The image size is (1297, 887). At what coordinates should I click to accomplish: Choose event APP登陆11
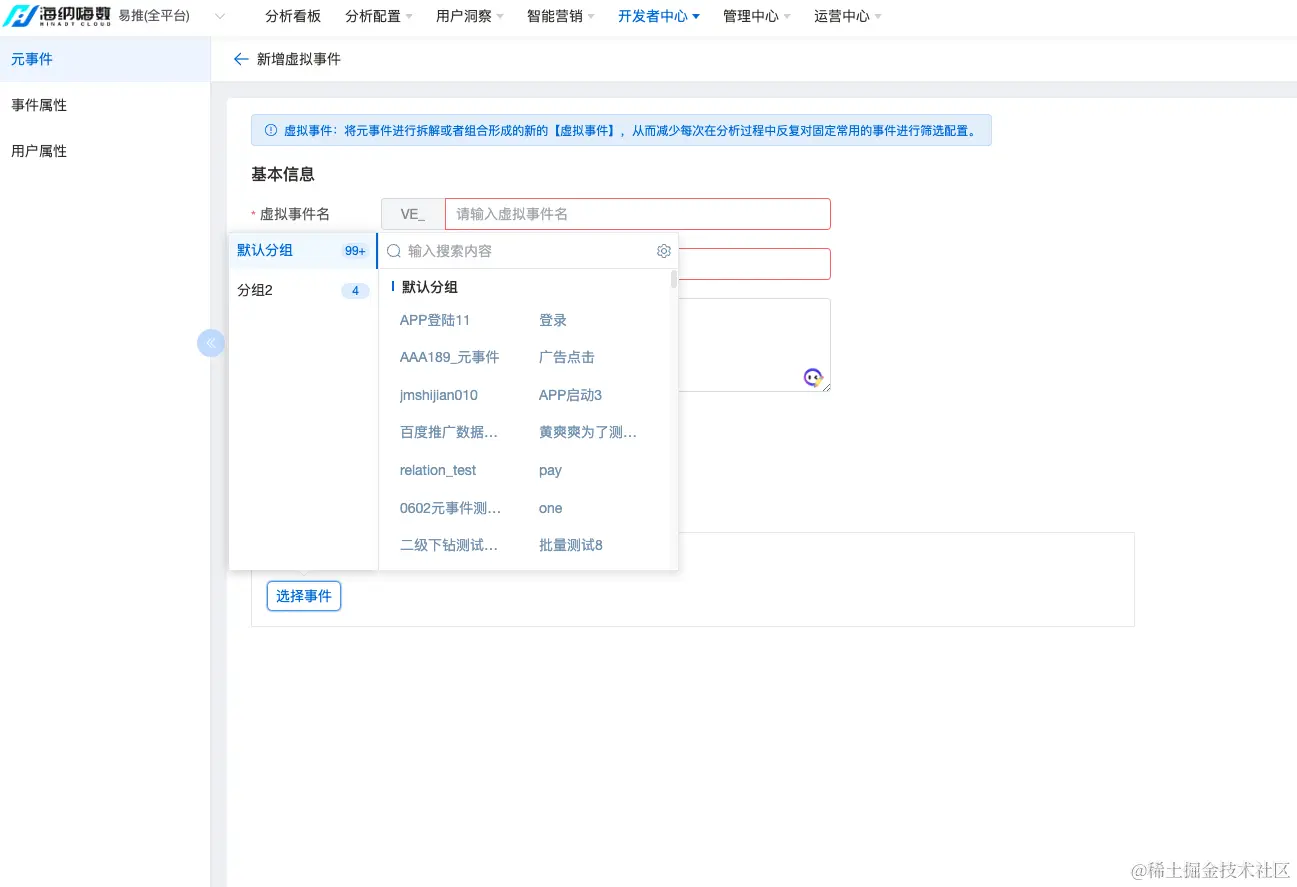tap(435, 320)
